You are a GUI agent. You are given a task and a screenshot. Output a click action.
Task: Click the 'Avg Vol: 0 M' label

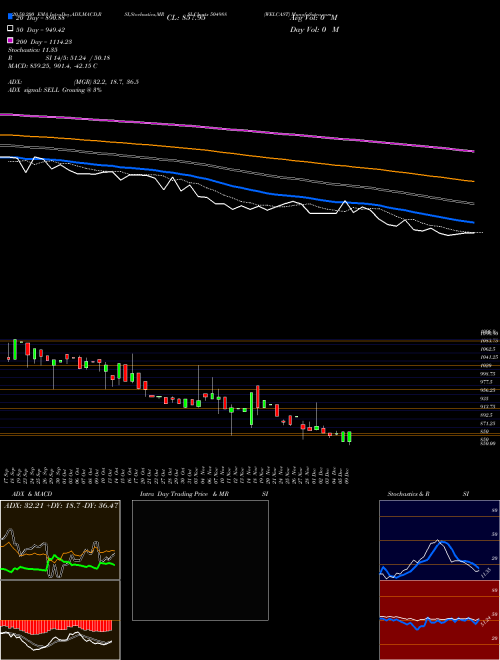point(314,18)
